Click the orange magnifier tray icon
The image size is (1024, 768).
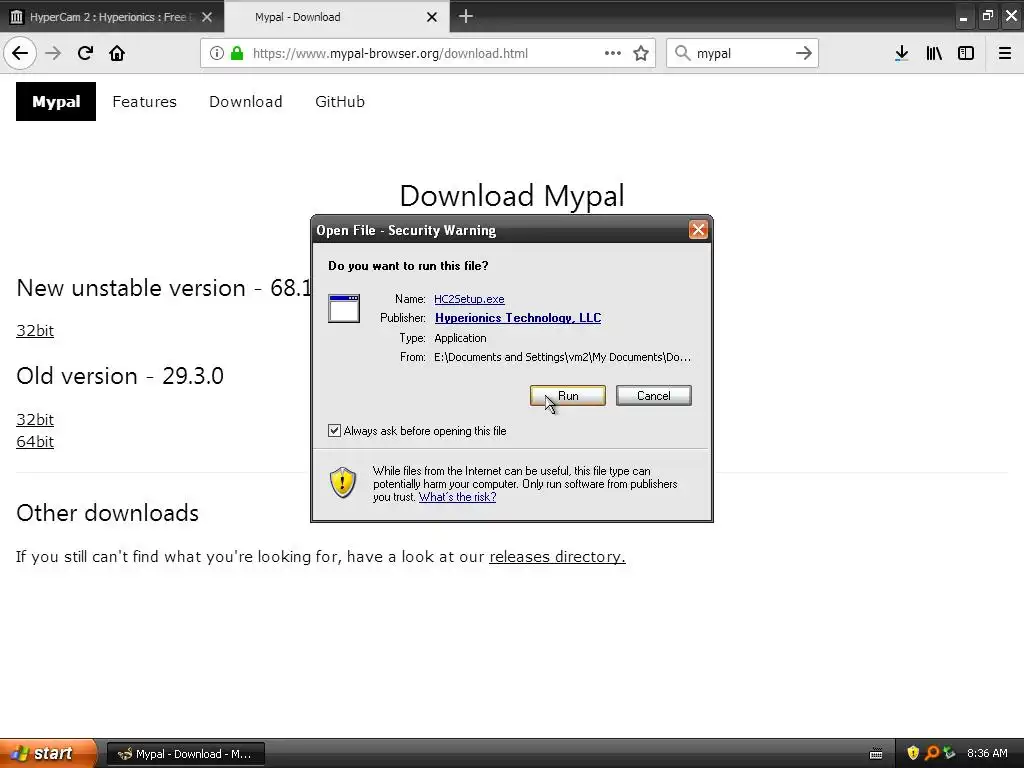click(931, 753)
